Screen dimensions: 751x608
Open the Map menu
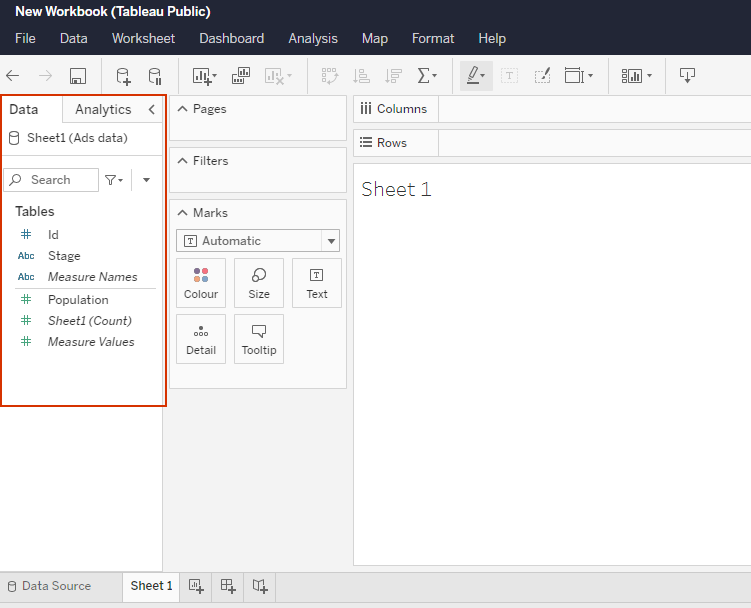point(375,38)
